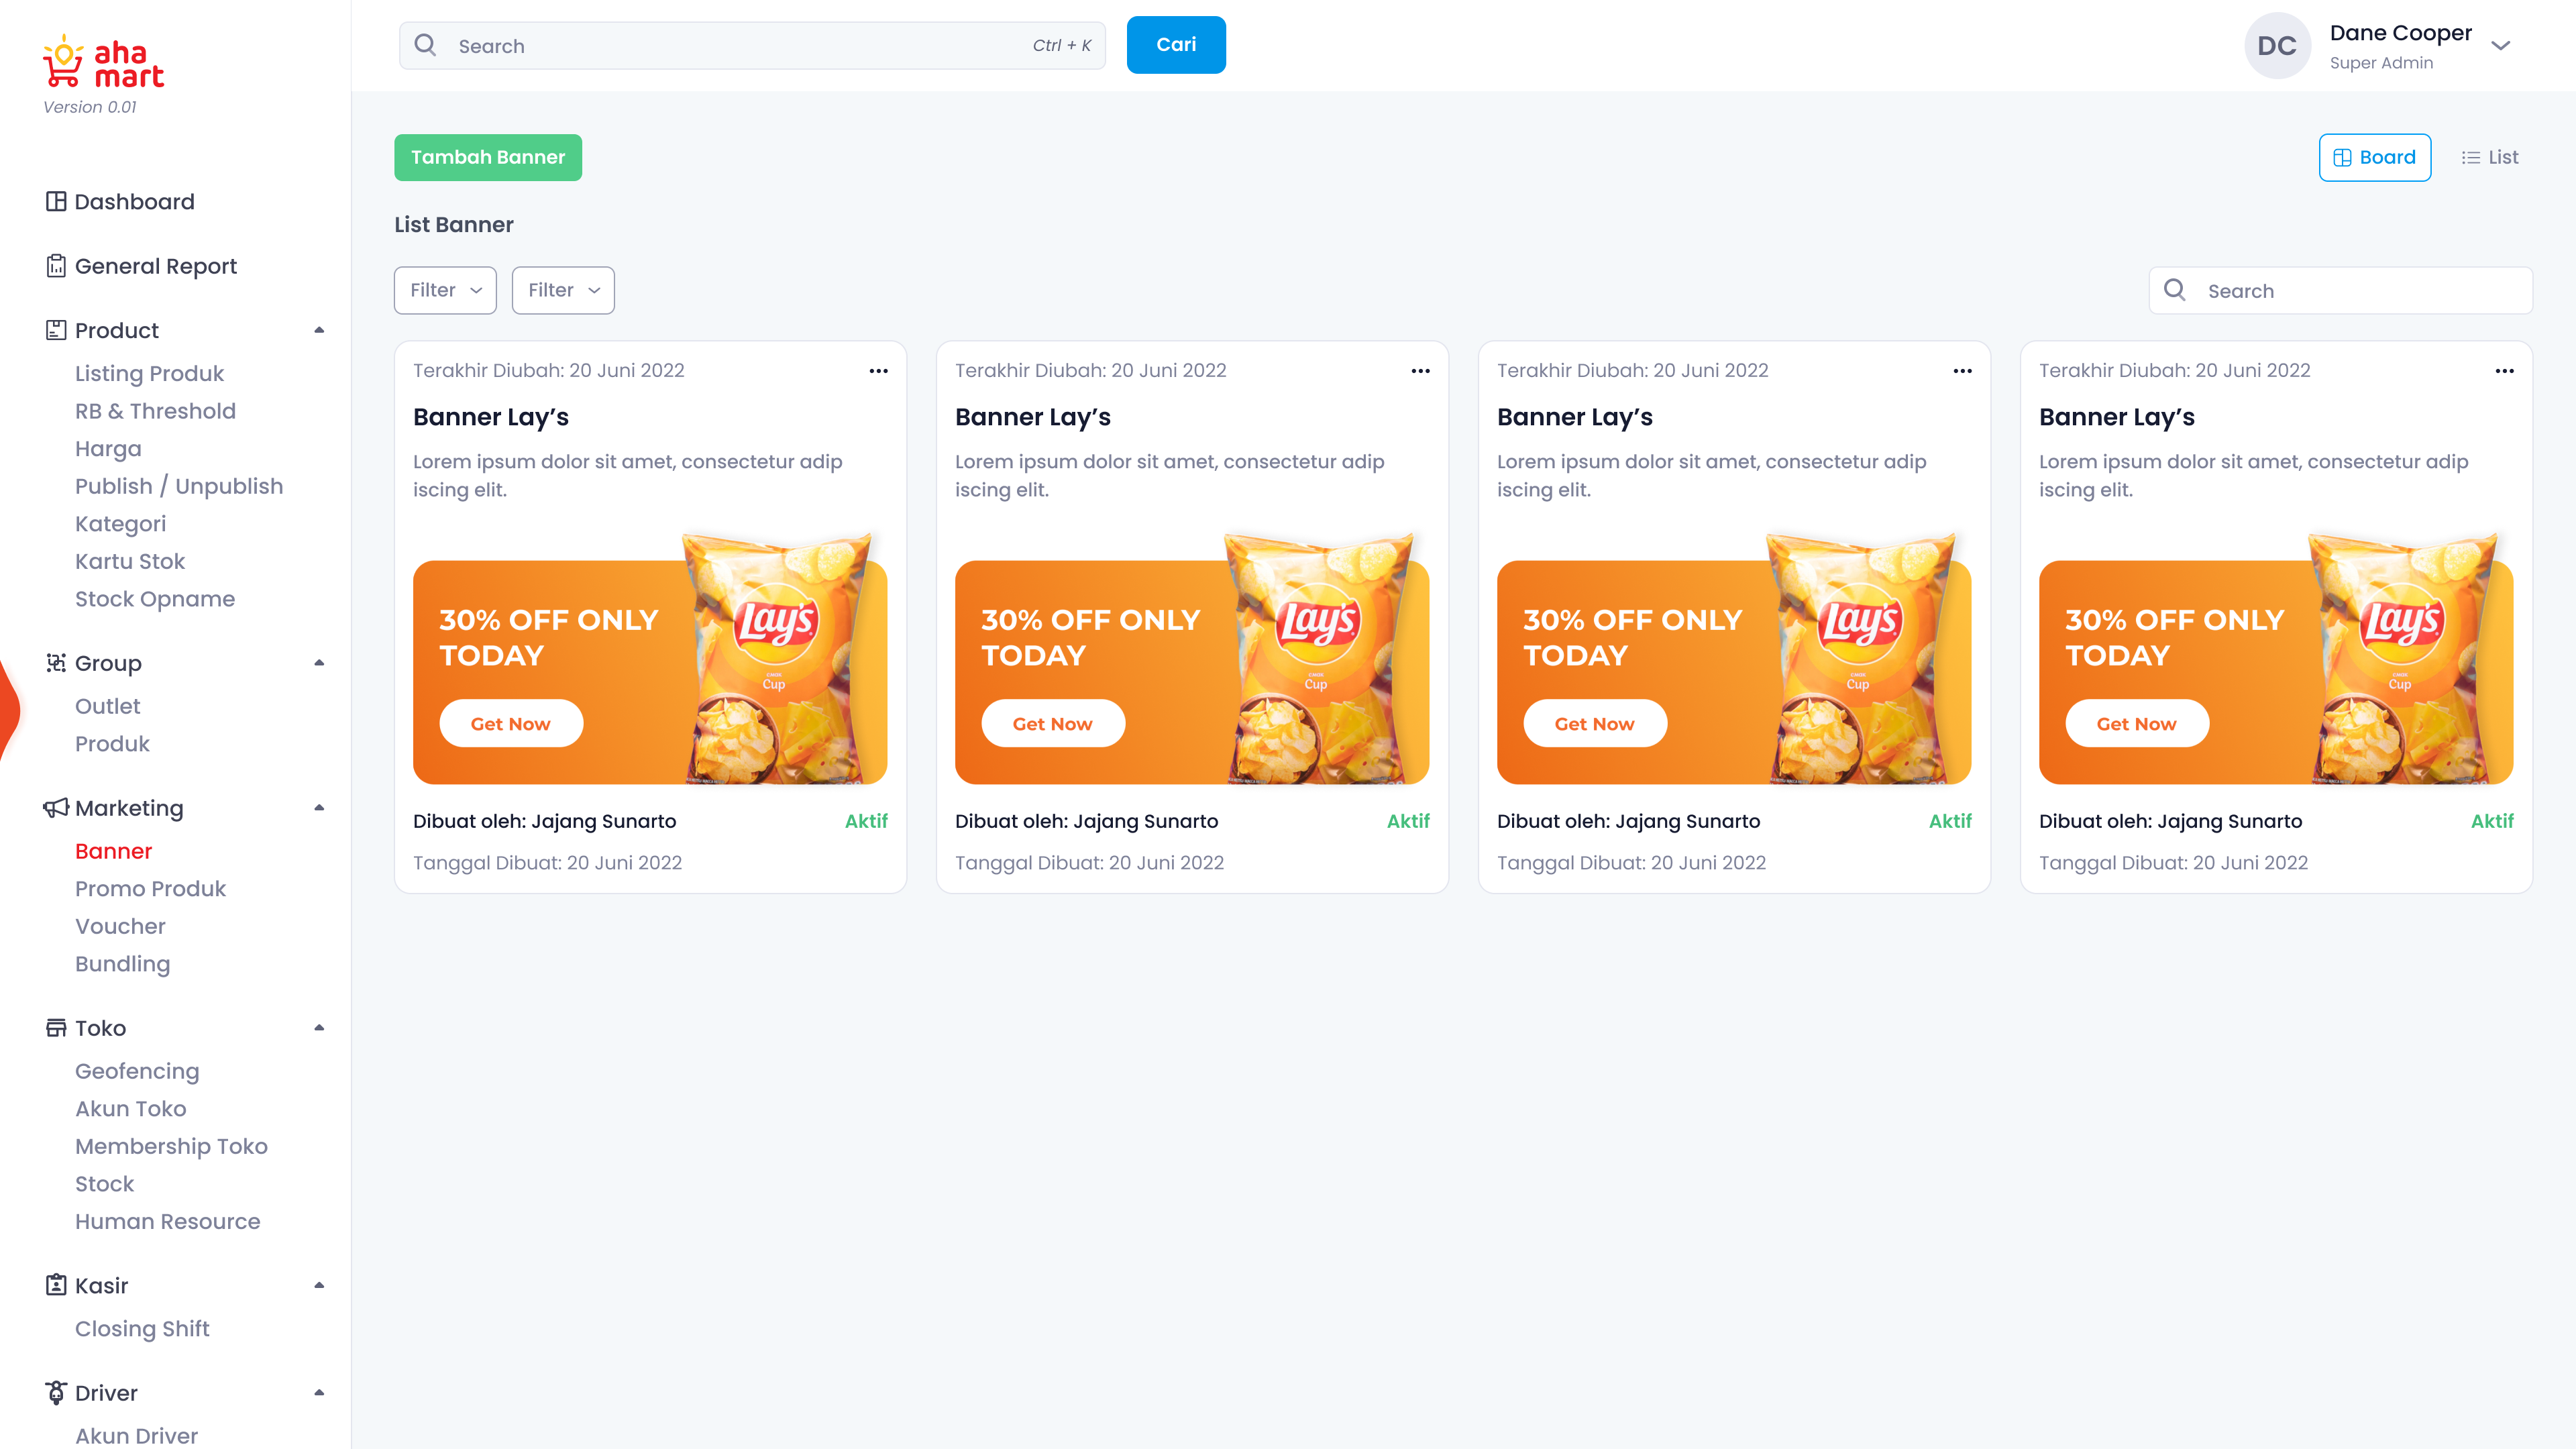Click the Marketing megaphone icon

click(x=56, y=808)
